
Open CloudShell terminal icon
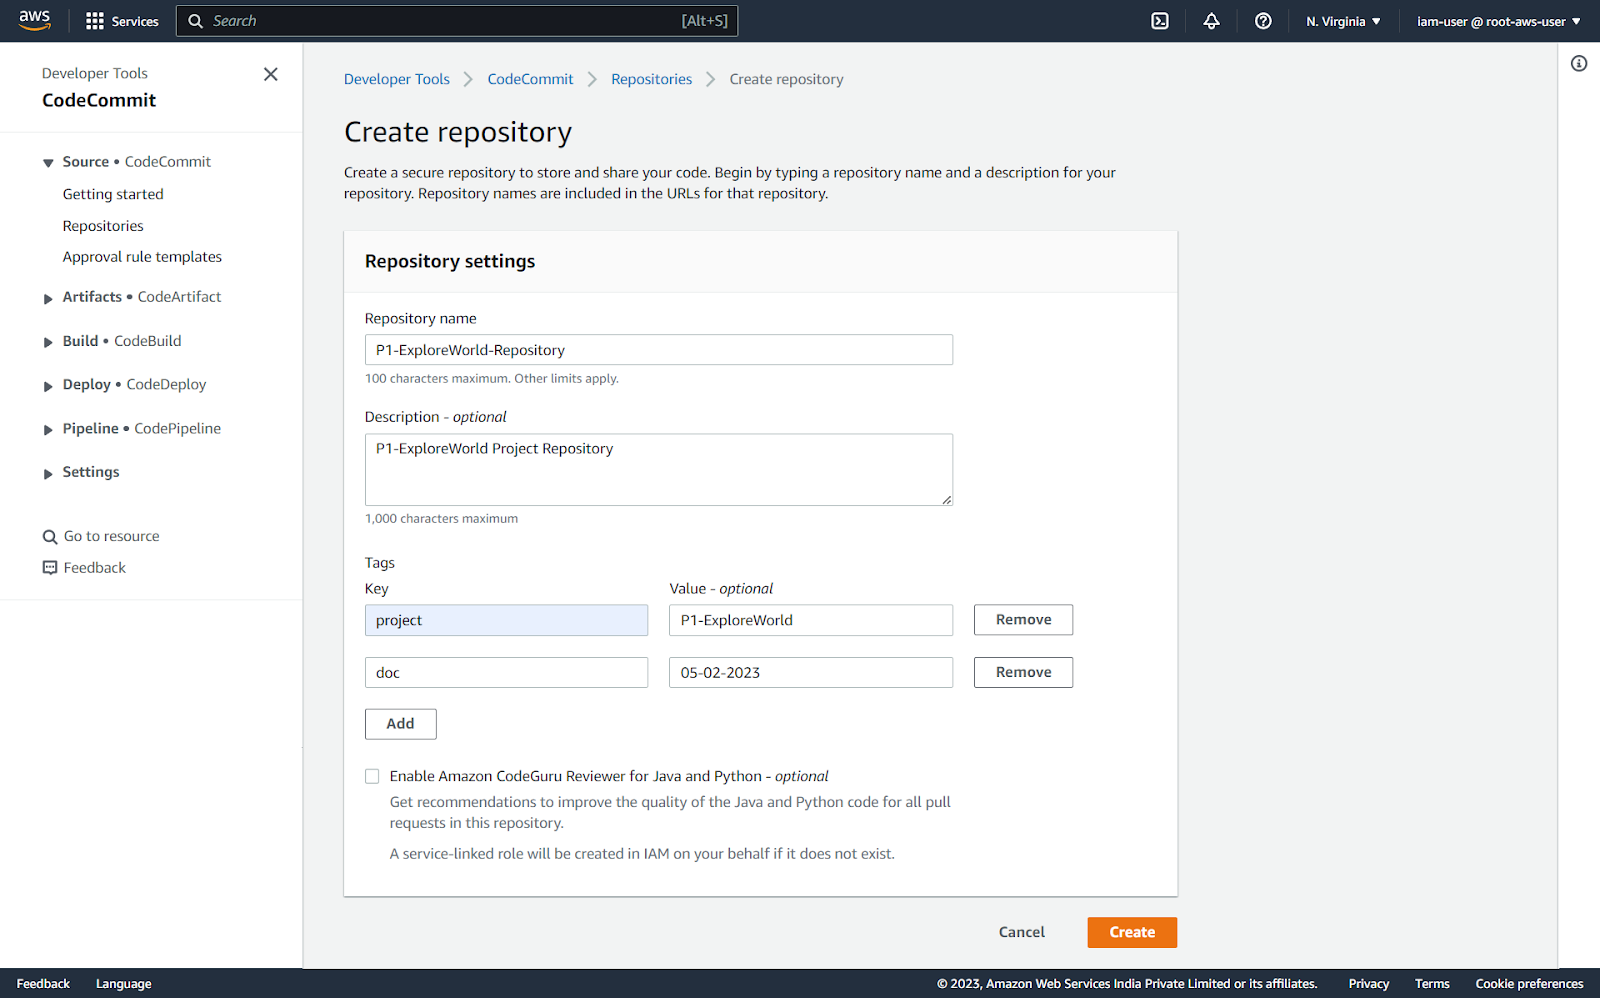(x=1160, y=21)
